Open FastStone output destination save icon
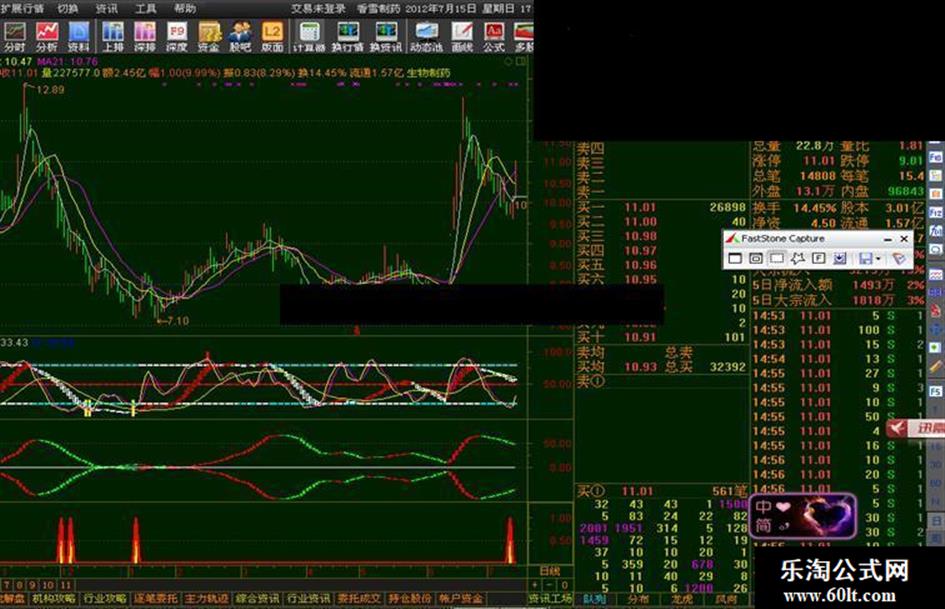The image size is (945, 609). pyautogui.click(x=866, y=259)
